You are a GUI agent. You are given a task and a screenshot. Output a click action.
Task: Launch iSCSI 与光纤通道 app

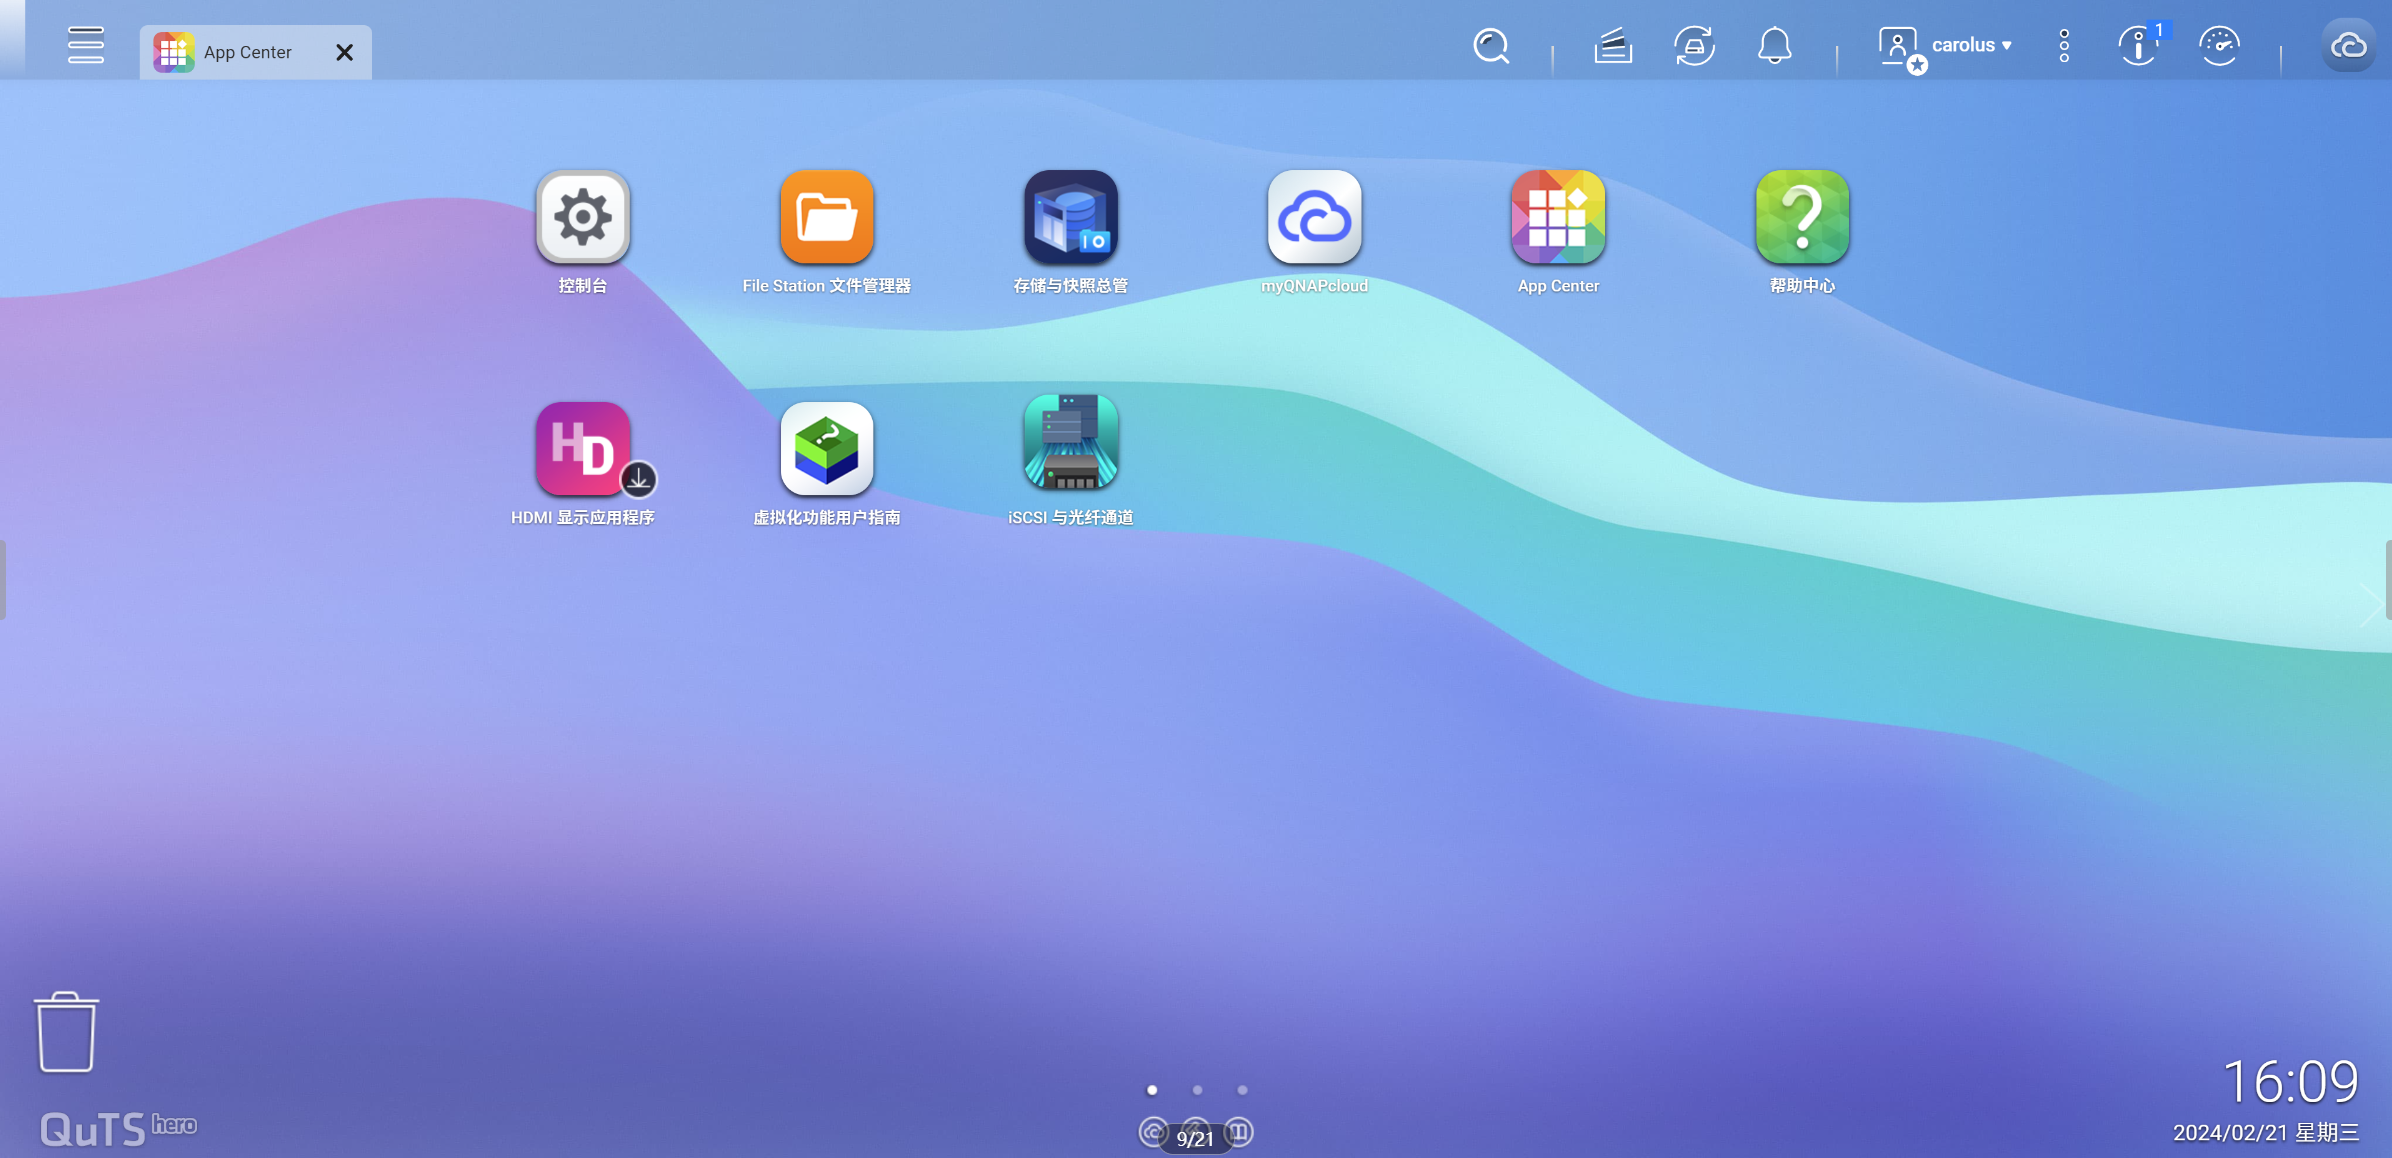point(1070,443)
